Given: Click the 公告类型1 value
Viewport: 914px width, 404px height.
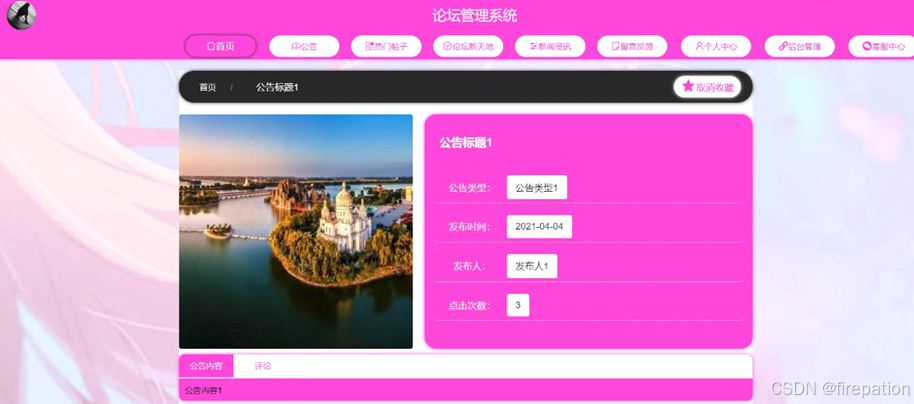Looking at the screenshot, I should point(537,188).
